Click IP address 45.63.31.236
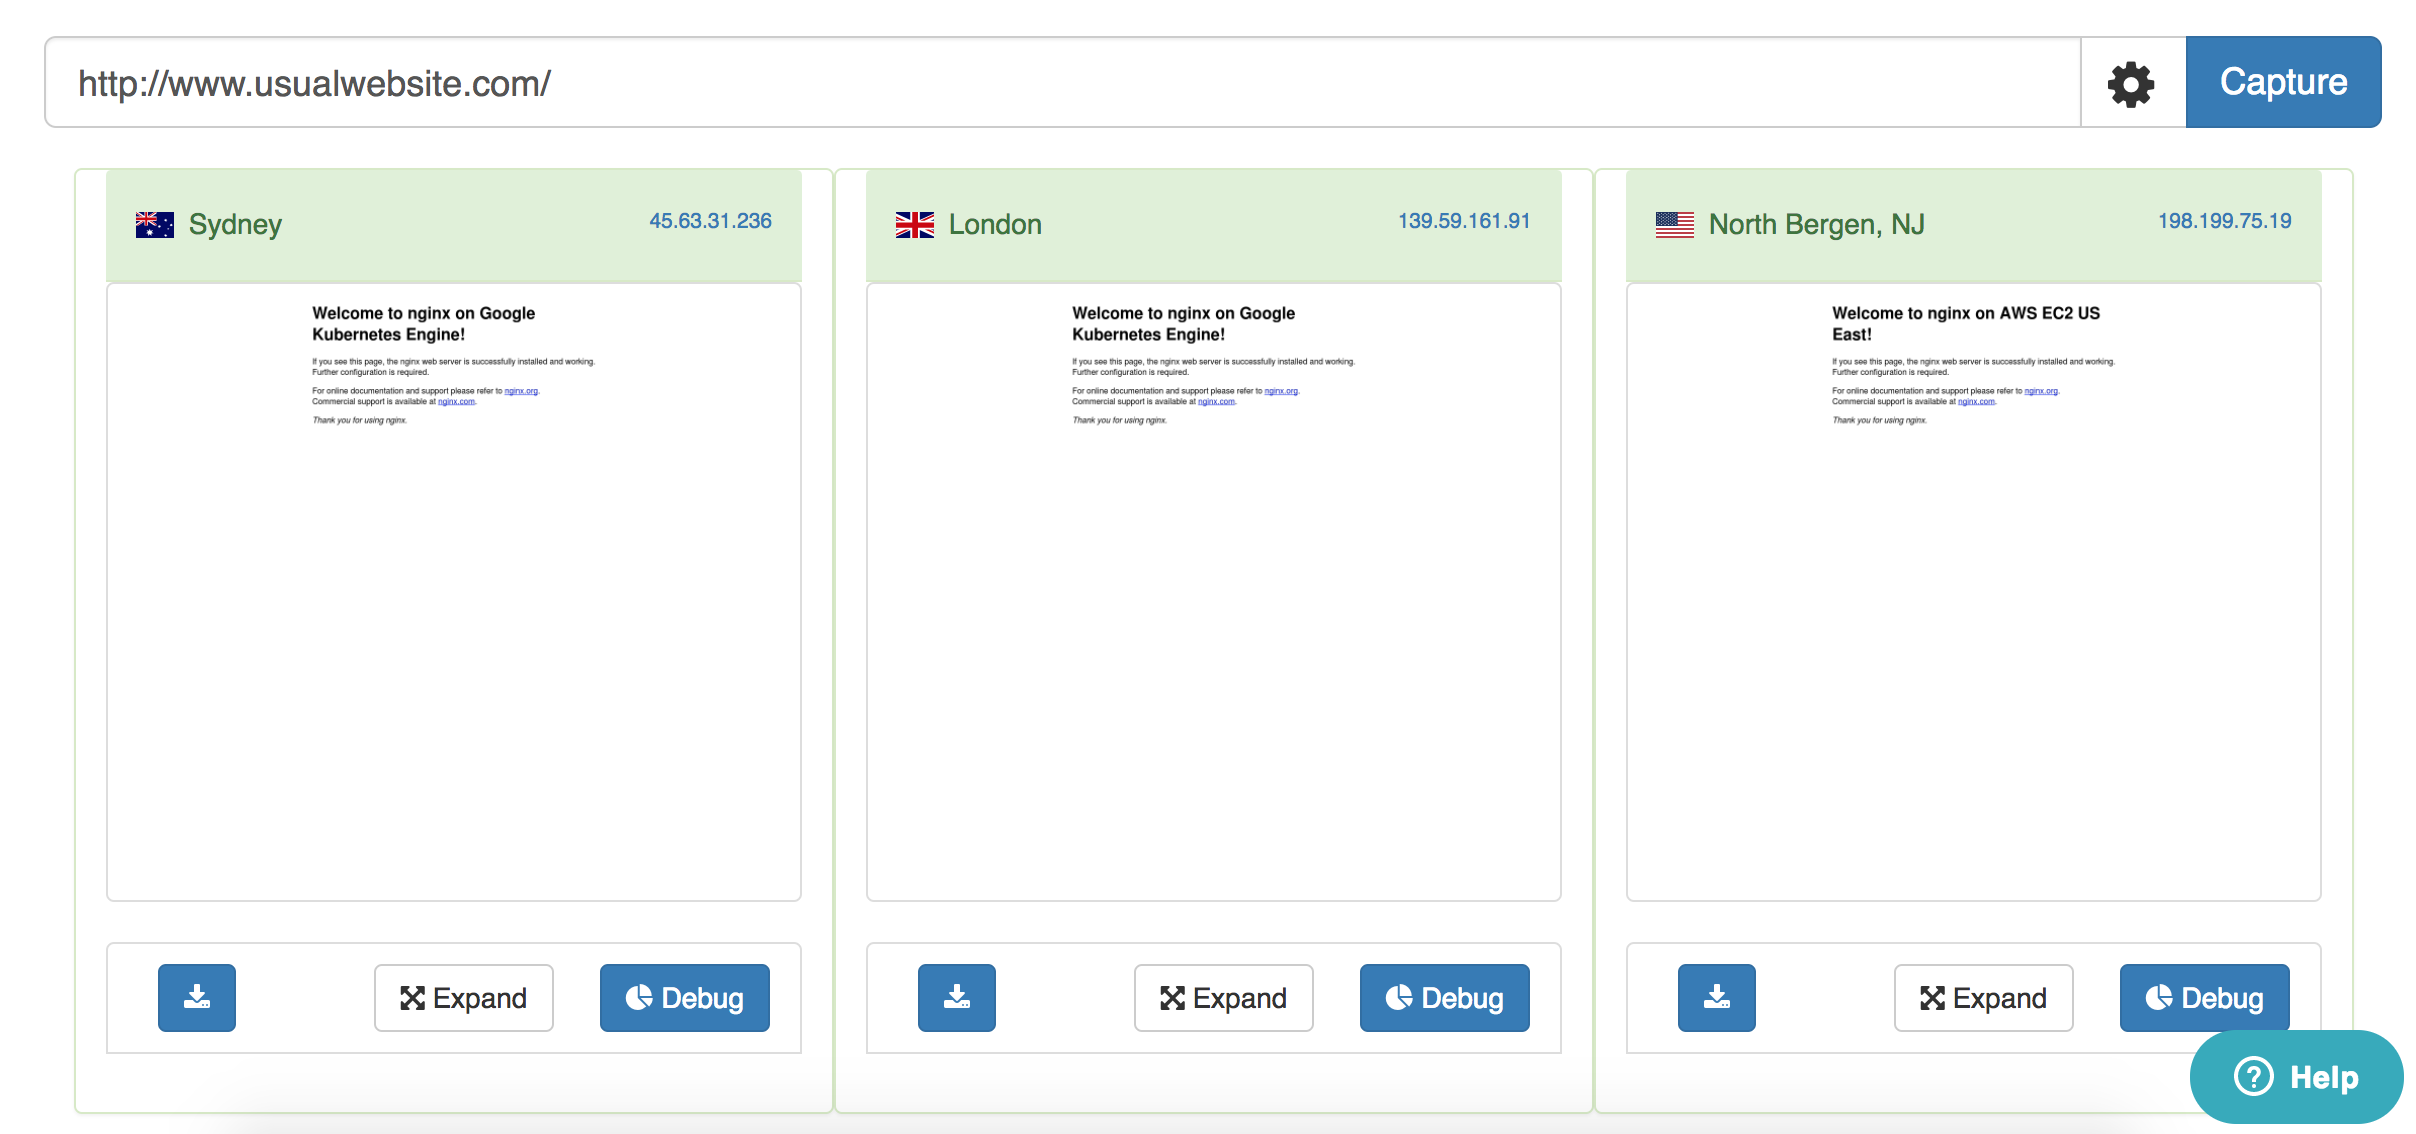Image resolution: width=2416 pixels, height=1134 pixels. [x=711, y=221]
